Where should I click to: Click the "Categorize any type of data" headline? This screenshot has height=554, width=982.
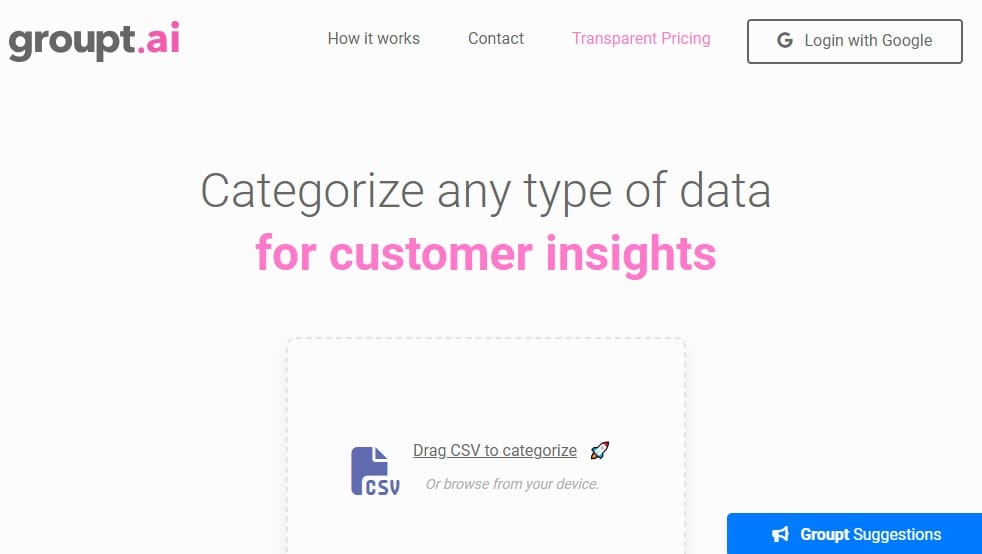pos(486,190)
